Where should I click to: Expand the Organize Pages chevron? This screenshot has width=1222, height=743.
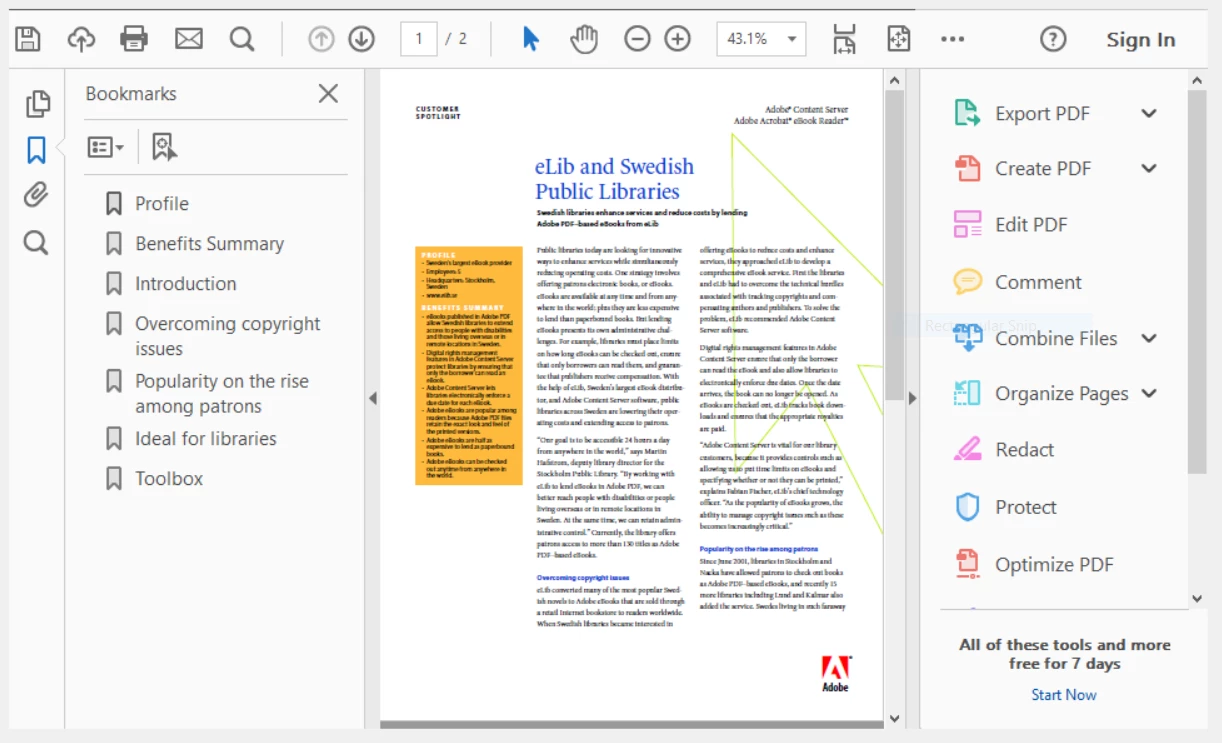1149,393
